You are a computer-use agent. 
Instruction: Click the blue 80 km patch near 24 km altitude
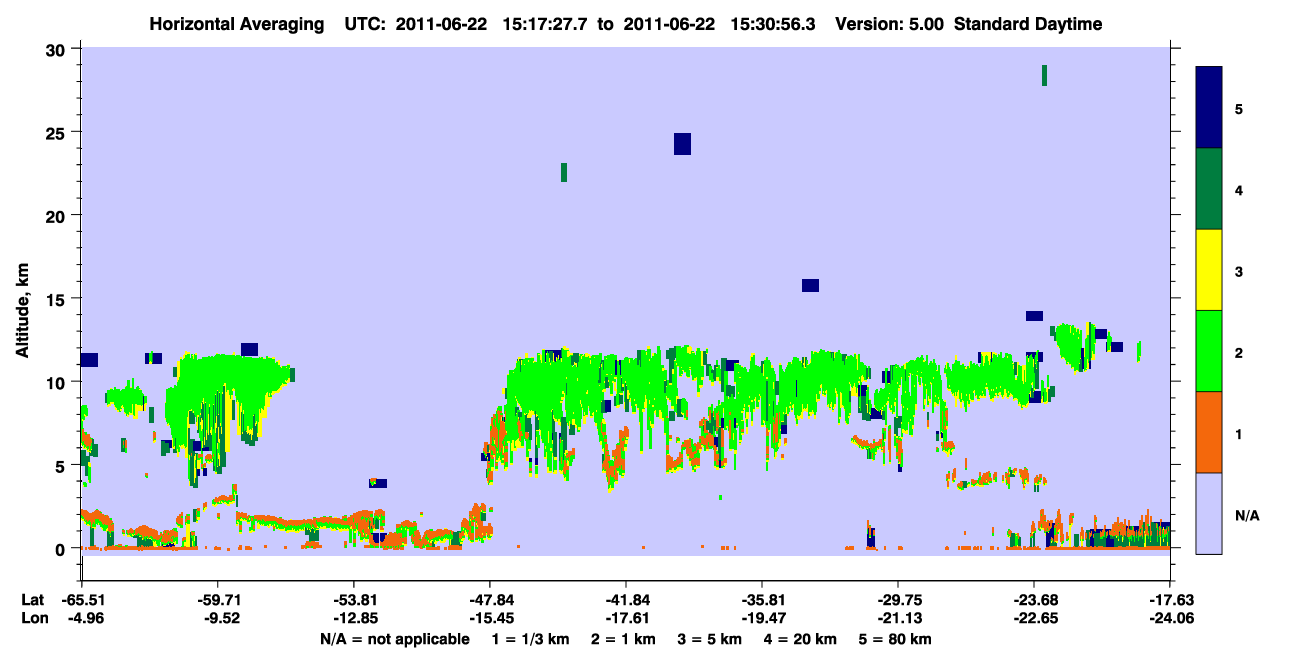pyautogui.click(x=682, y=144)
